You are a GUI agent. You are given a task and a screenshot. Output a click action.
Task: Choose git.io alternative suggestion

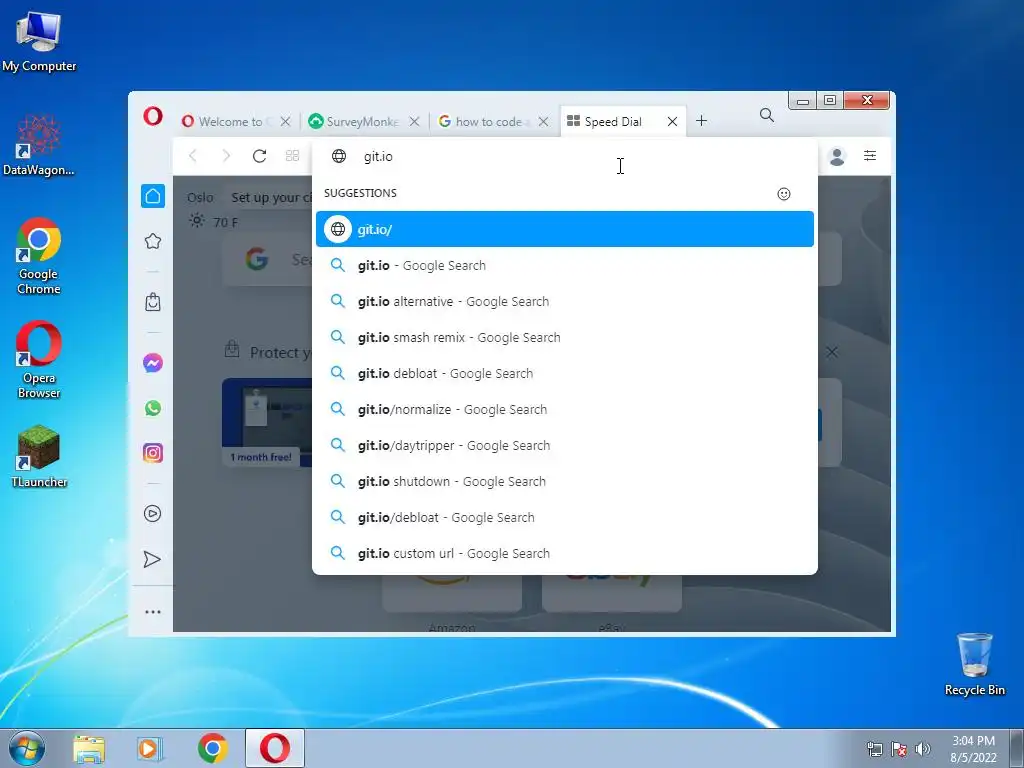coord(564,301)
